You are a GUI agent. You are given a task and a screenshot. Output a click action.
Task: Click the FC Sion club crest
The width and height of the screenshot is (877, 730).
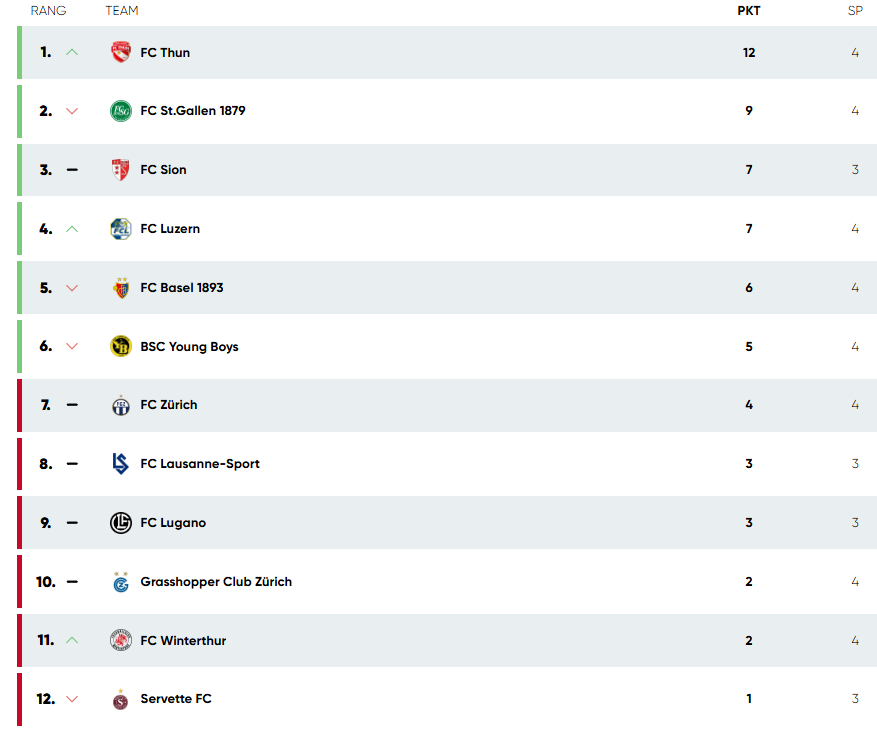click(x=120, y=170)
